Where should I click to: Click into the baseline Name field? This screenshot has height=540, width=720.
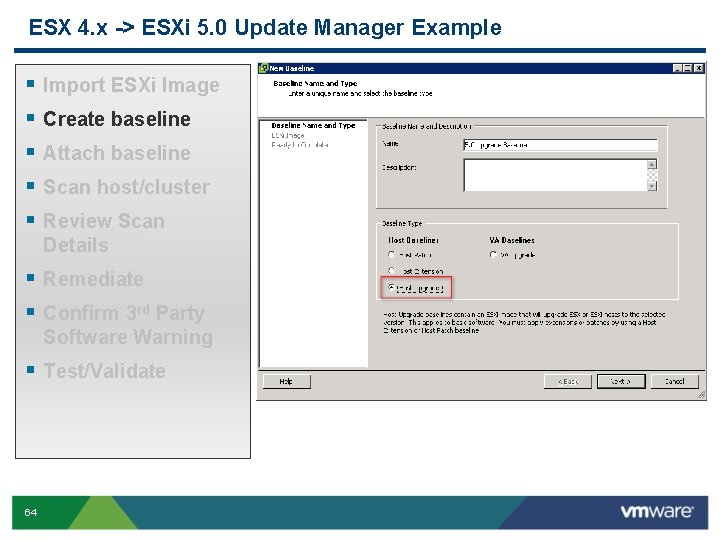tap(560, 145)
